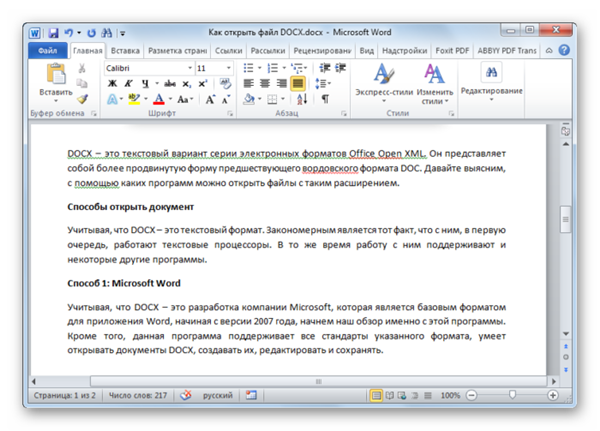Click the Text Effects glowing A icon

coord(112,100)
